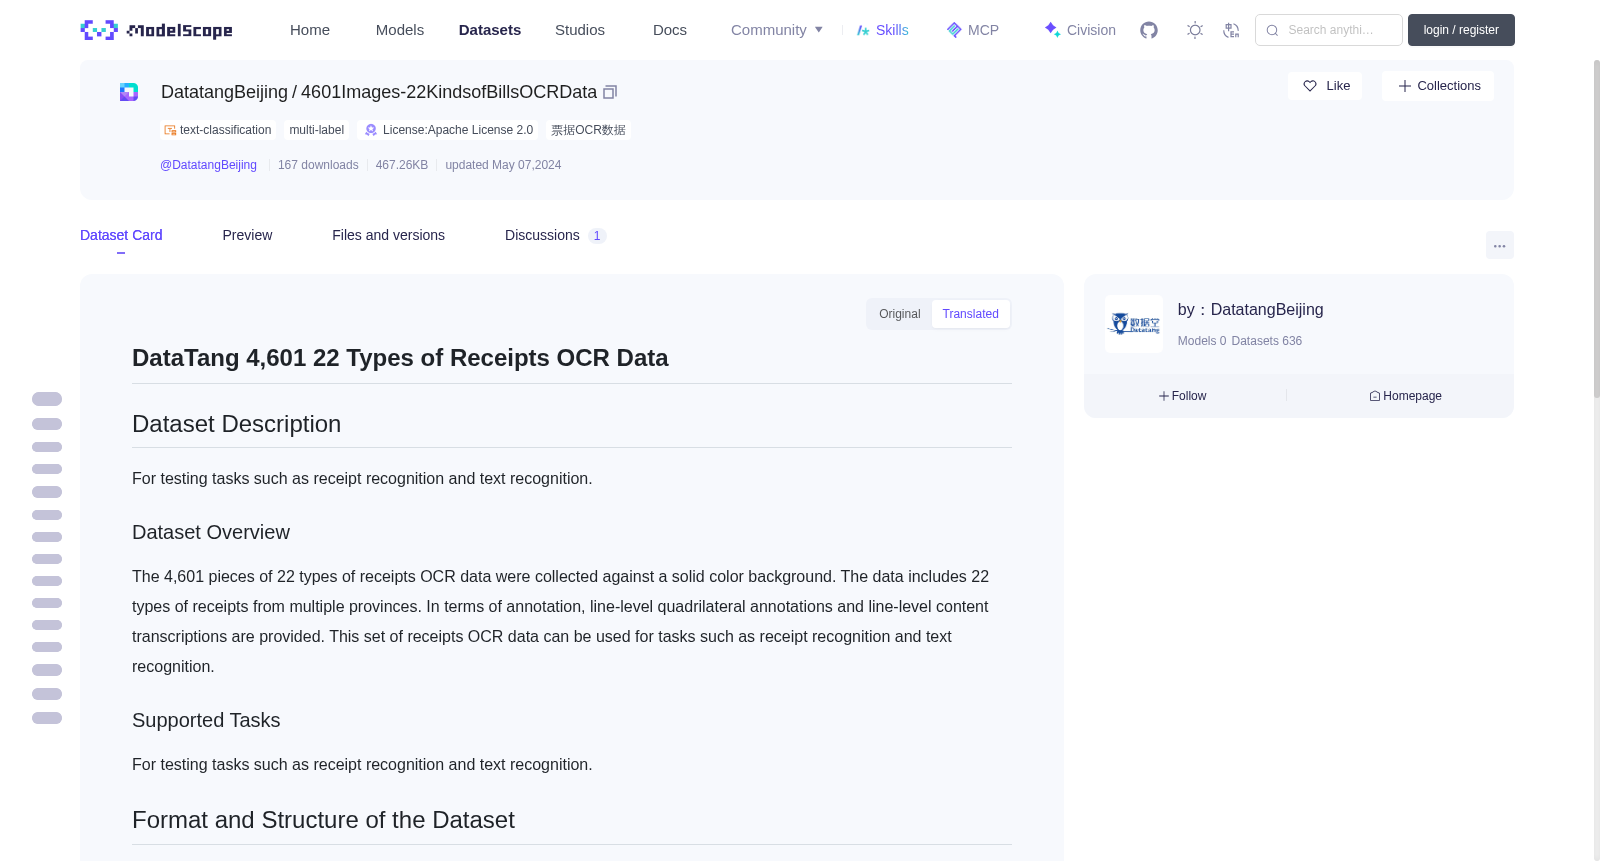This screenshot has height=861, width=1600.
Task: Toggle the light/dark theme sun icon
Action: (1195, 30)
